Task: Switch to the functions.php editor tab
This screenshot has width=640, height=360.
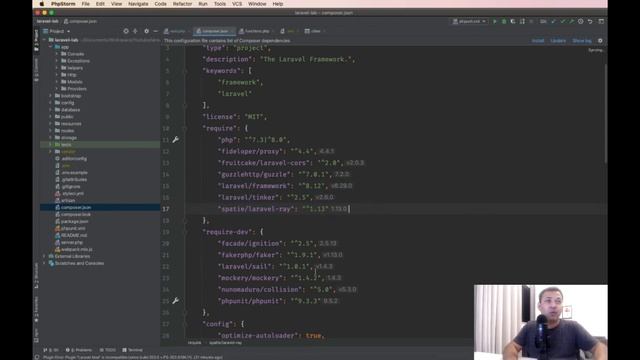Action: [256, 31]
